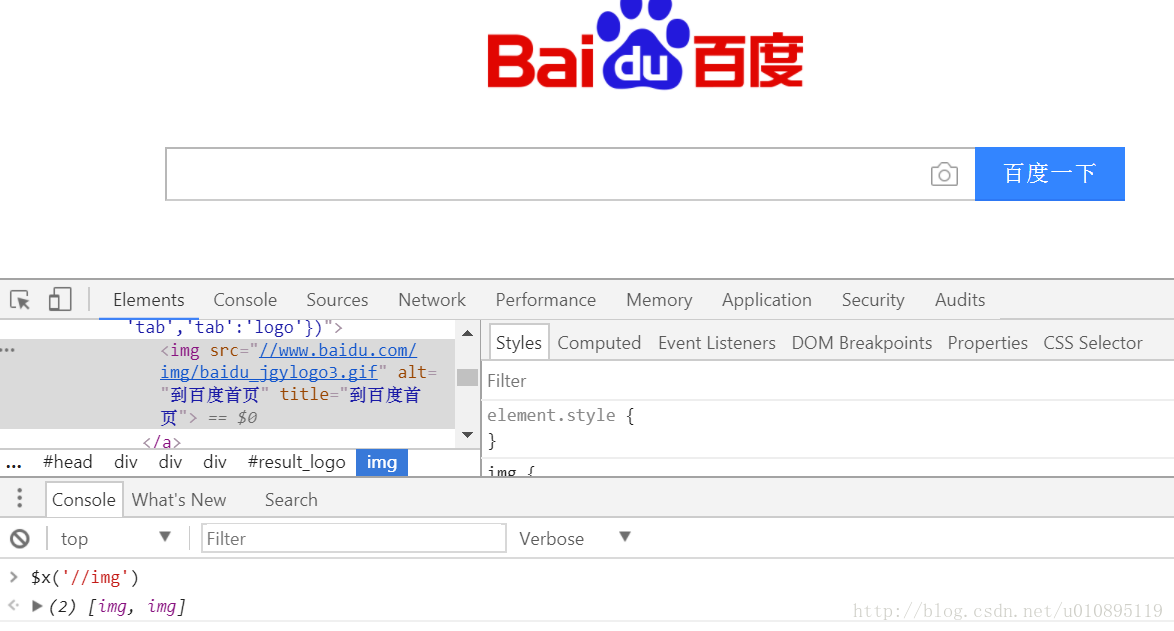The image size is (1174, 631).
Task: Click the Styles Filter input field
Action: [x=827, y=380]
